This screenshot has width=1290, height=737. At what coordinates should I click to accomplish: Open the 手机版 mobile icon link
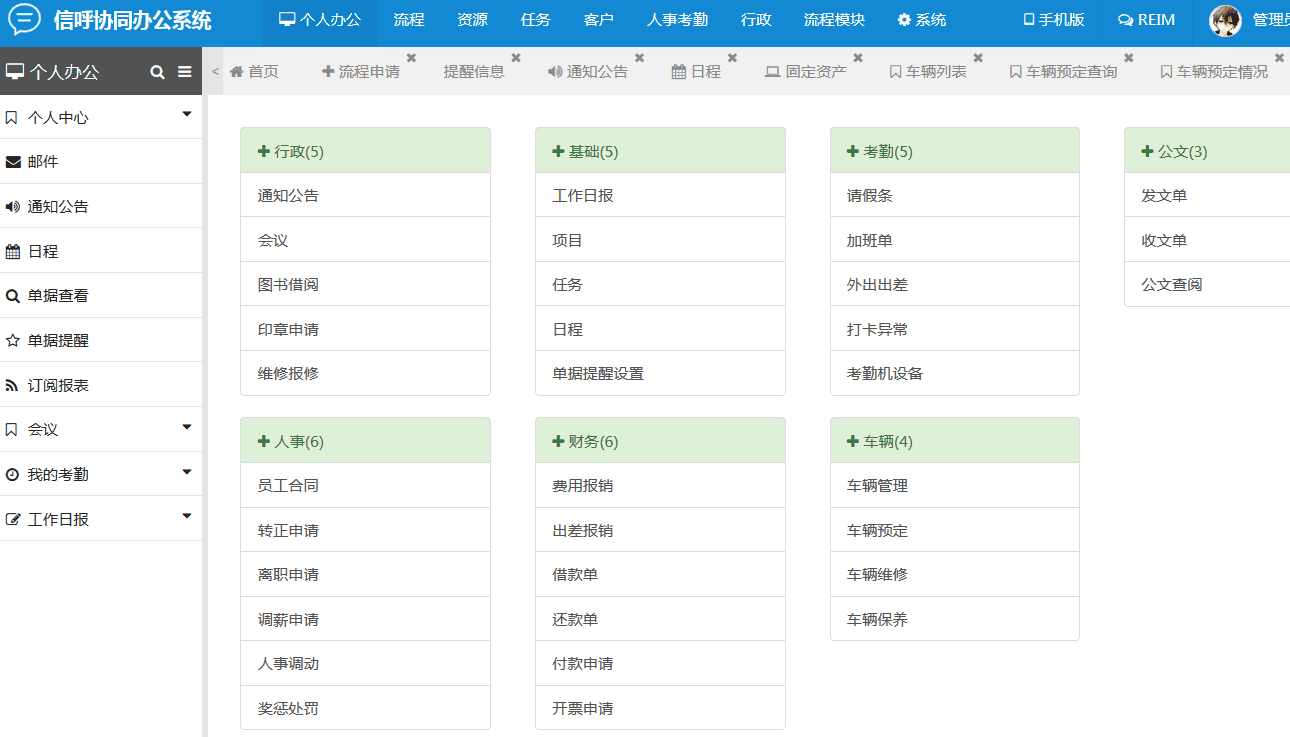click(x=1028, y=20)
